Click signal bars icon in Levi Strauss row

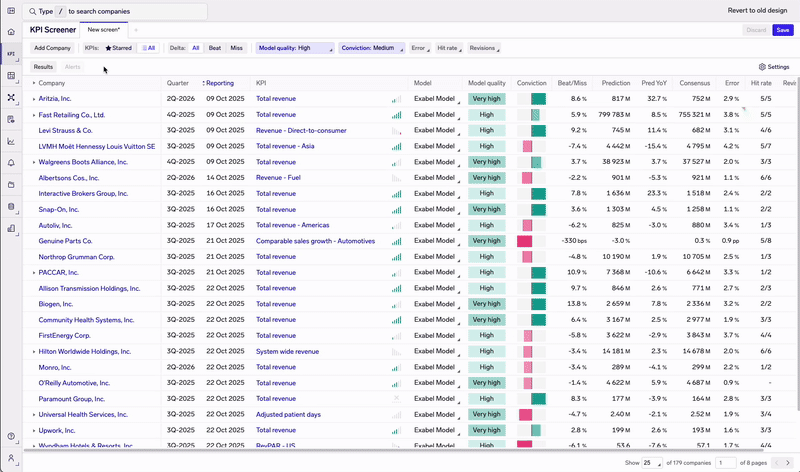(396, 131)
